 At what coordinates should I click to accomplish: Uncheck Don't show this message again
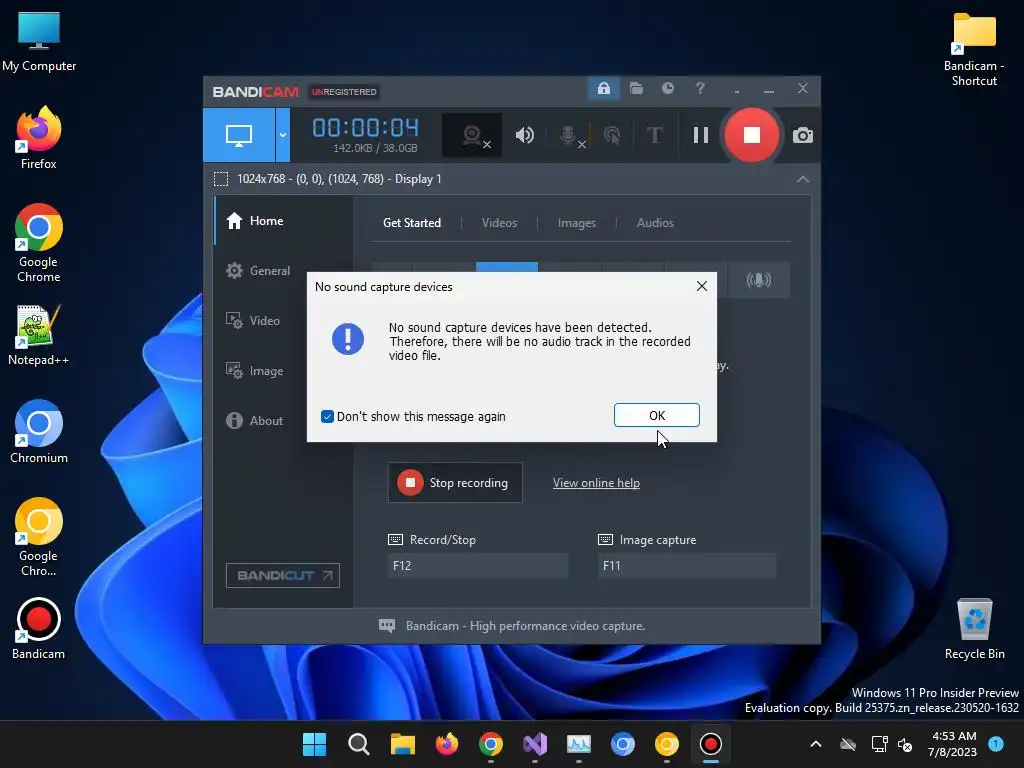pos(327,417)
